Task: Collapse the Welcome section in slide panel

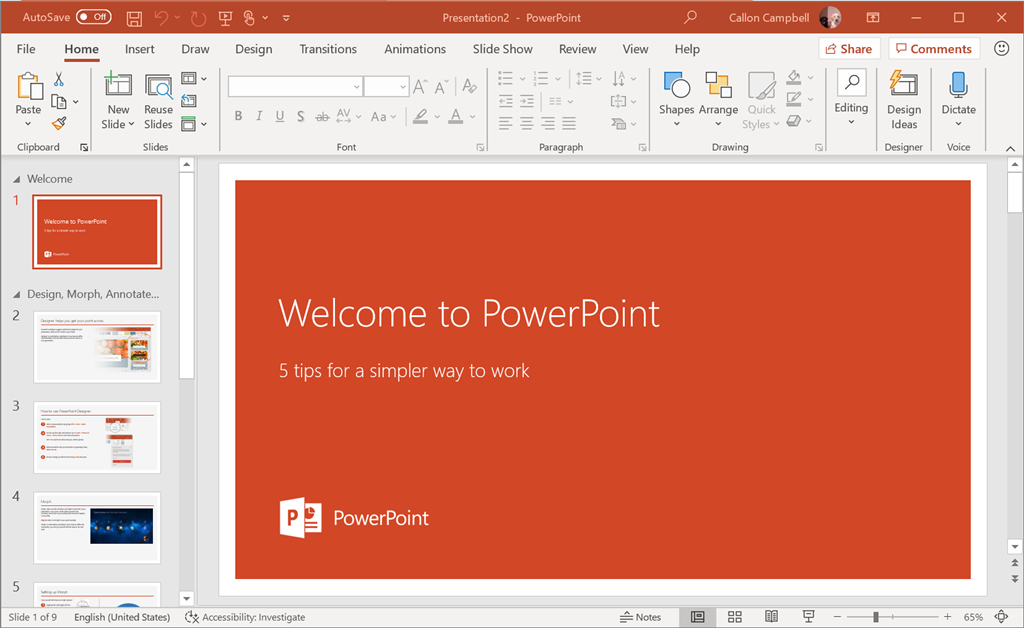Action: 15,179
